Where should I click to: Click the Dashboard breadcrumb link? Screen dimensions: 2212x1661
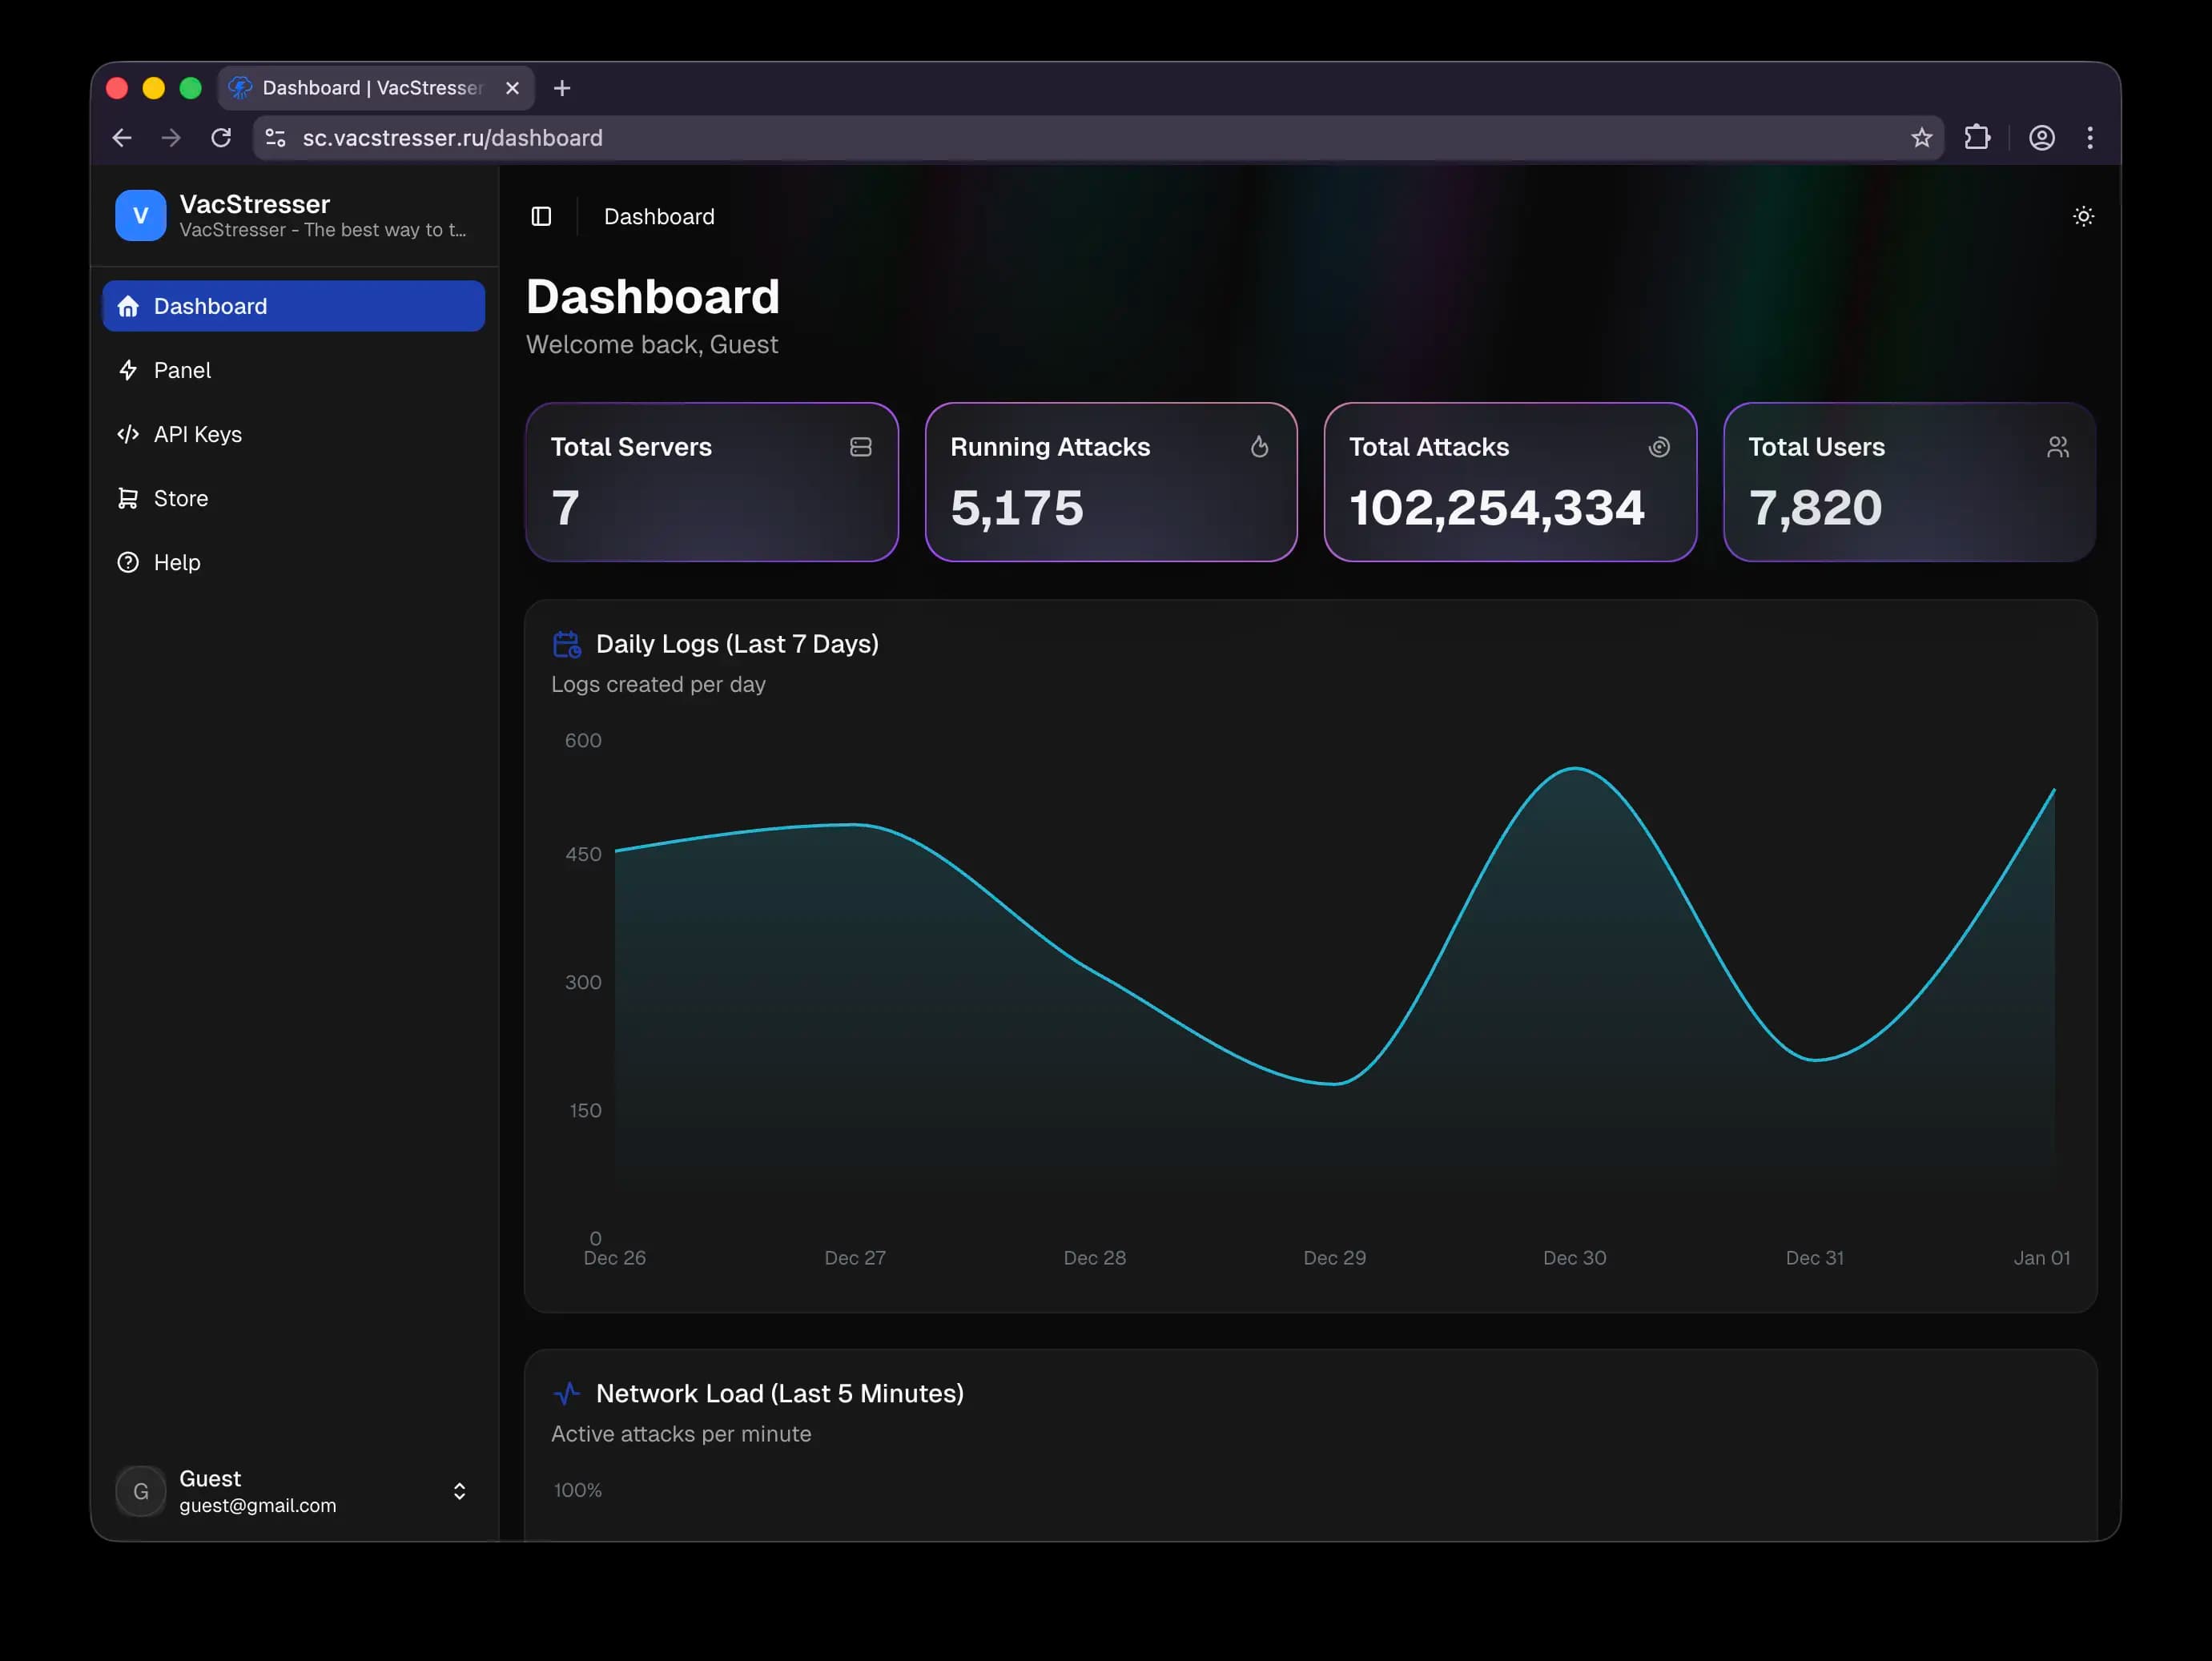click(x=658, y=216)
